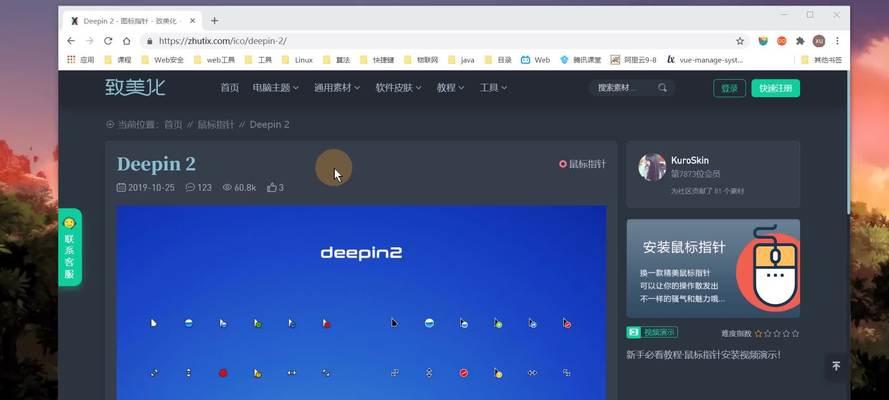This screenshot has height=400, width=889.
Task: Expand the 电脑主题 navigation menu
Action: click(x=276, y=88)
